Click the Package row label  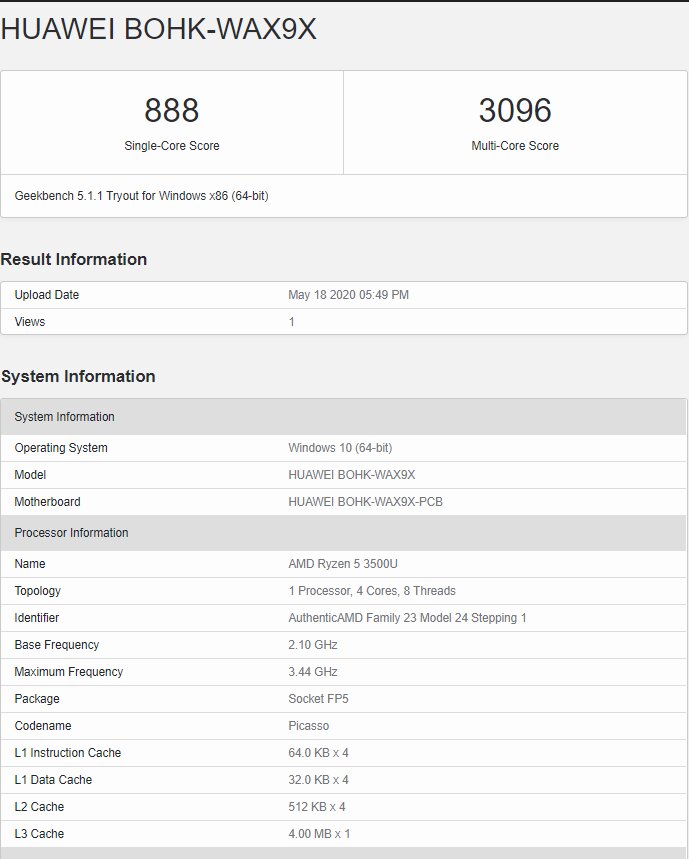[x=37, y=699]
